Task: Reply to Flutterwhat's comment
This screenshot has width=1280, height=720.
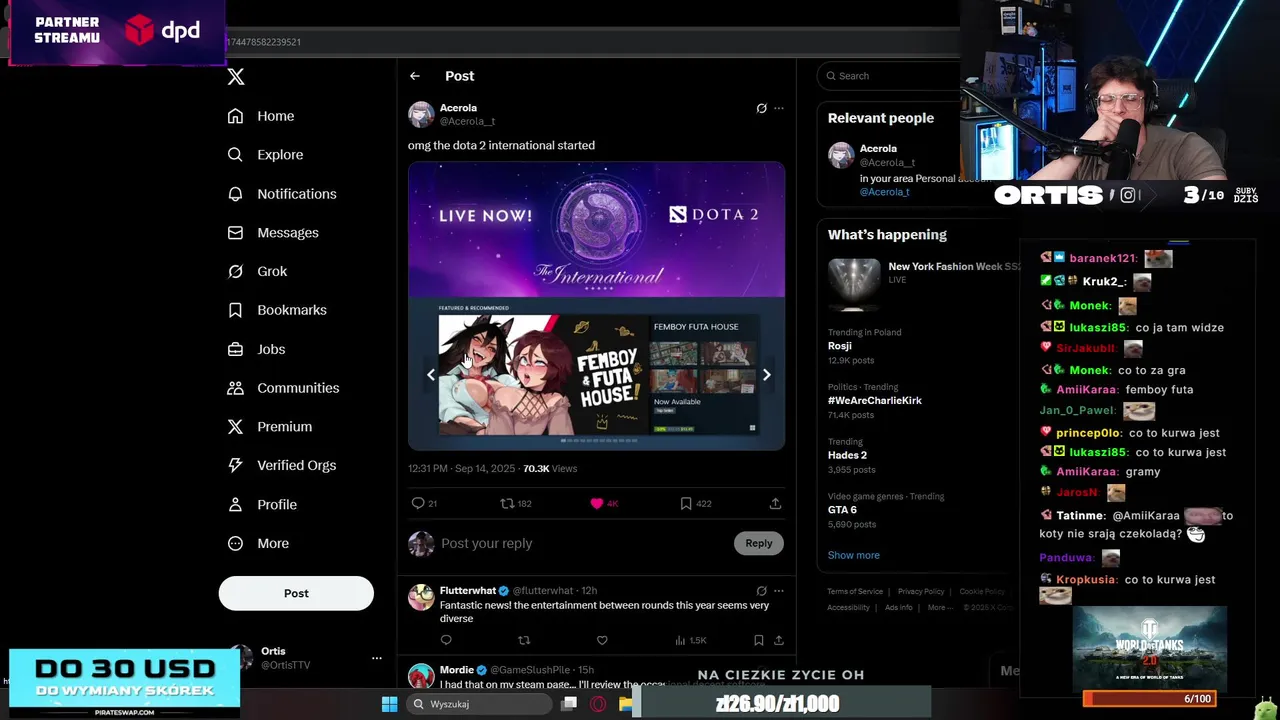Action: (446, 640)
